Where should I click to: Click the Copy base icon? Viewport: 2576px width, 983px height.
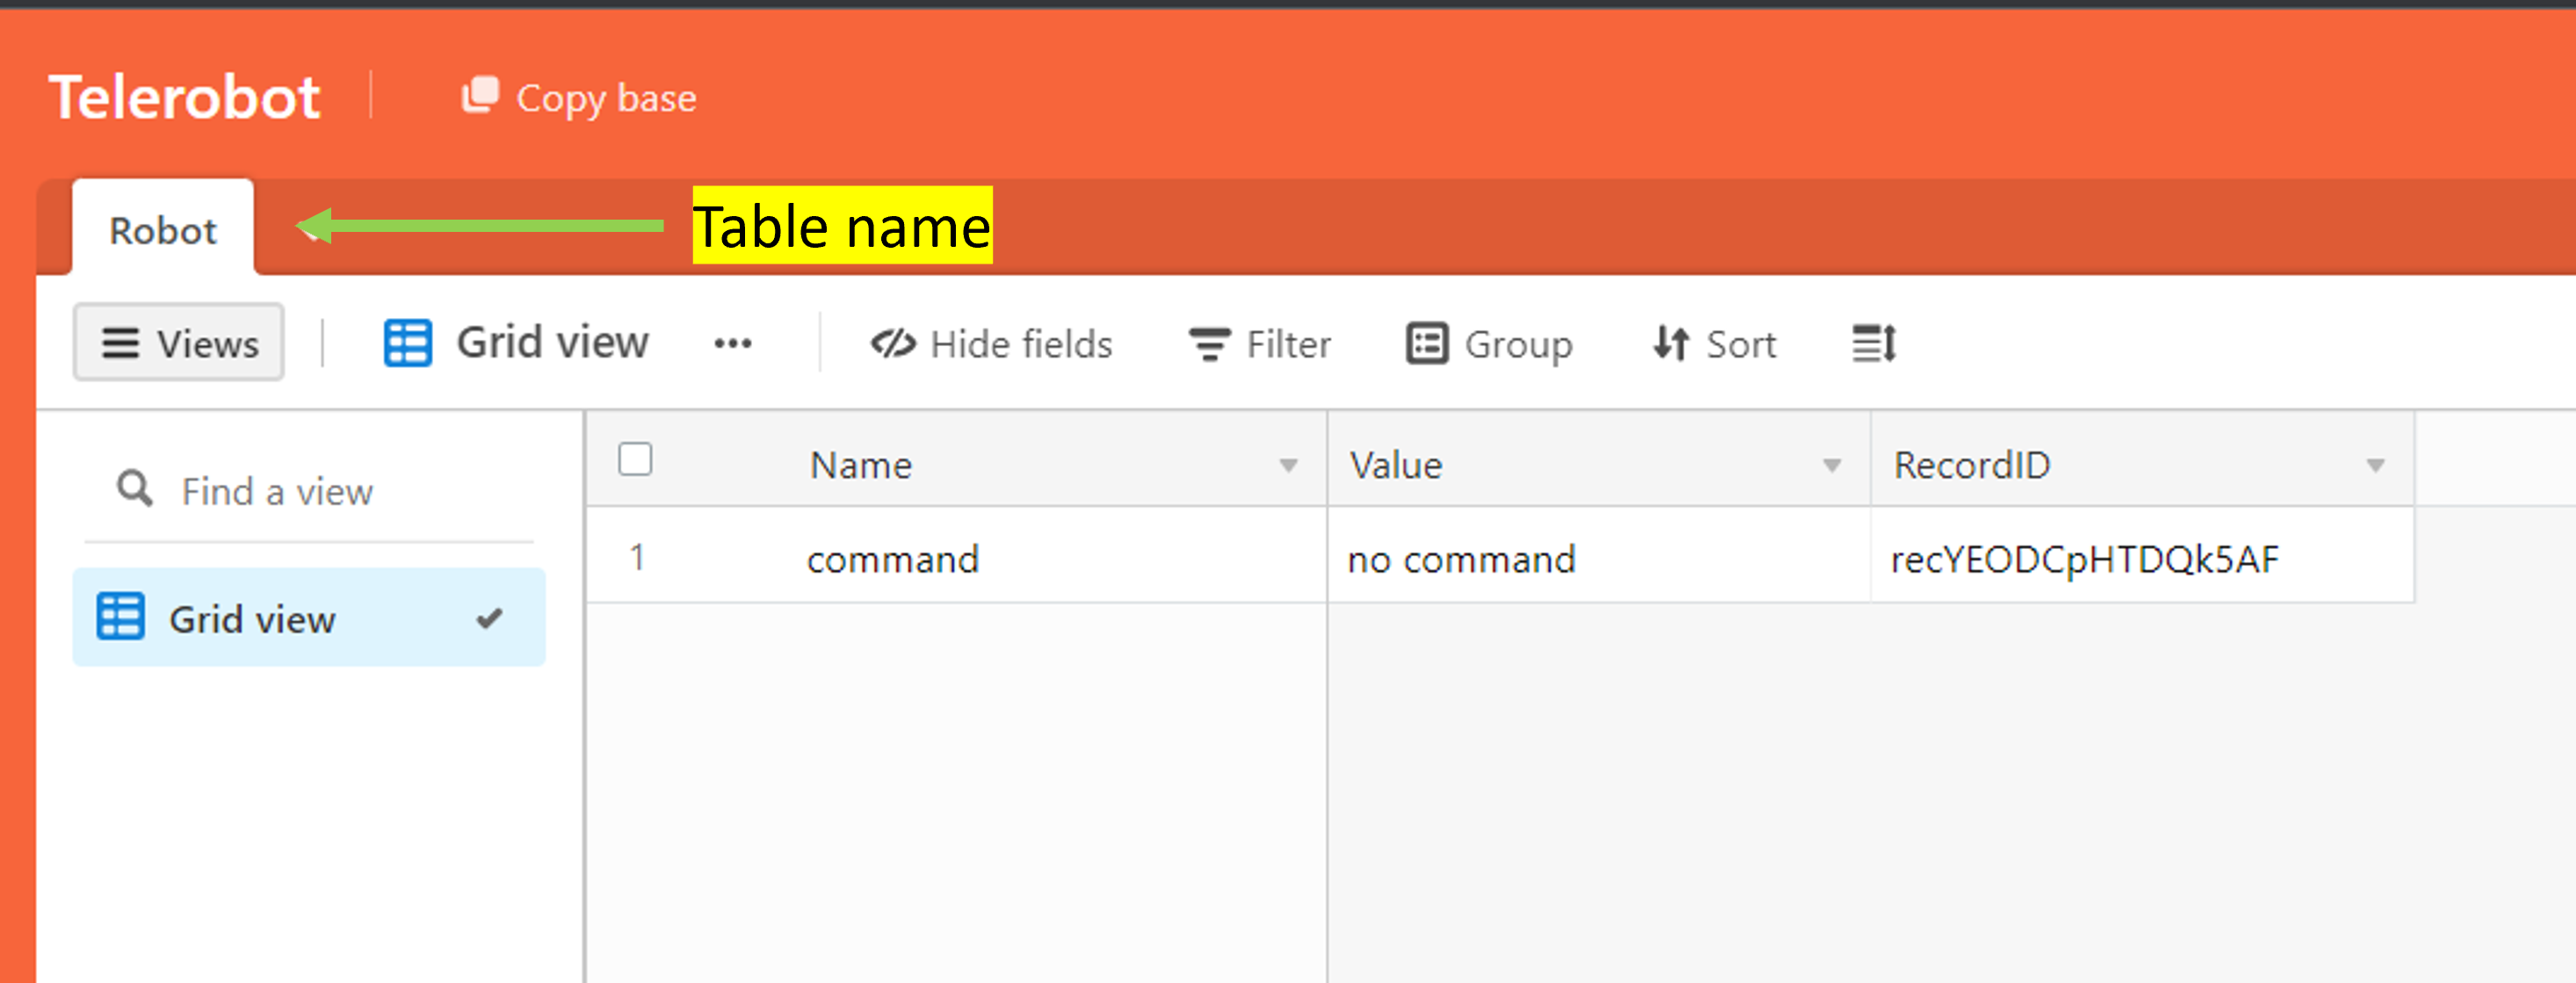pos(480,96)
